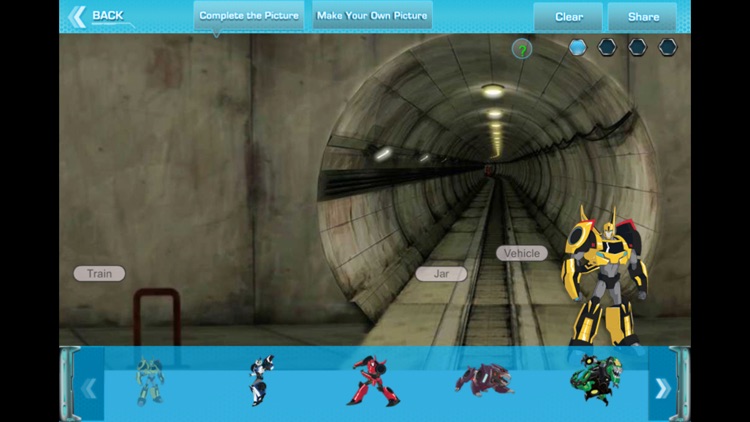Open Make Your Own Picture tab
750x422 pixels.
tap(372, 15)
